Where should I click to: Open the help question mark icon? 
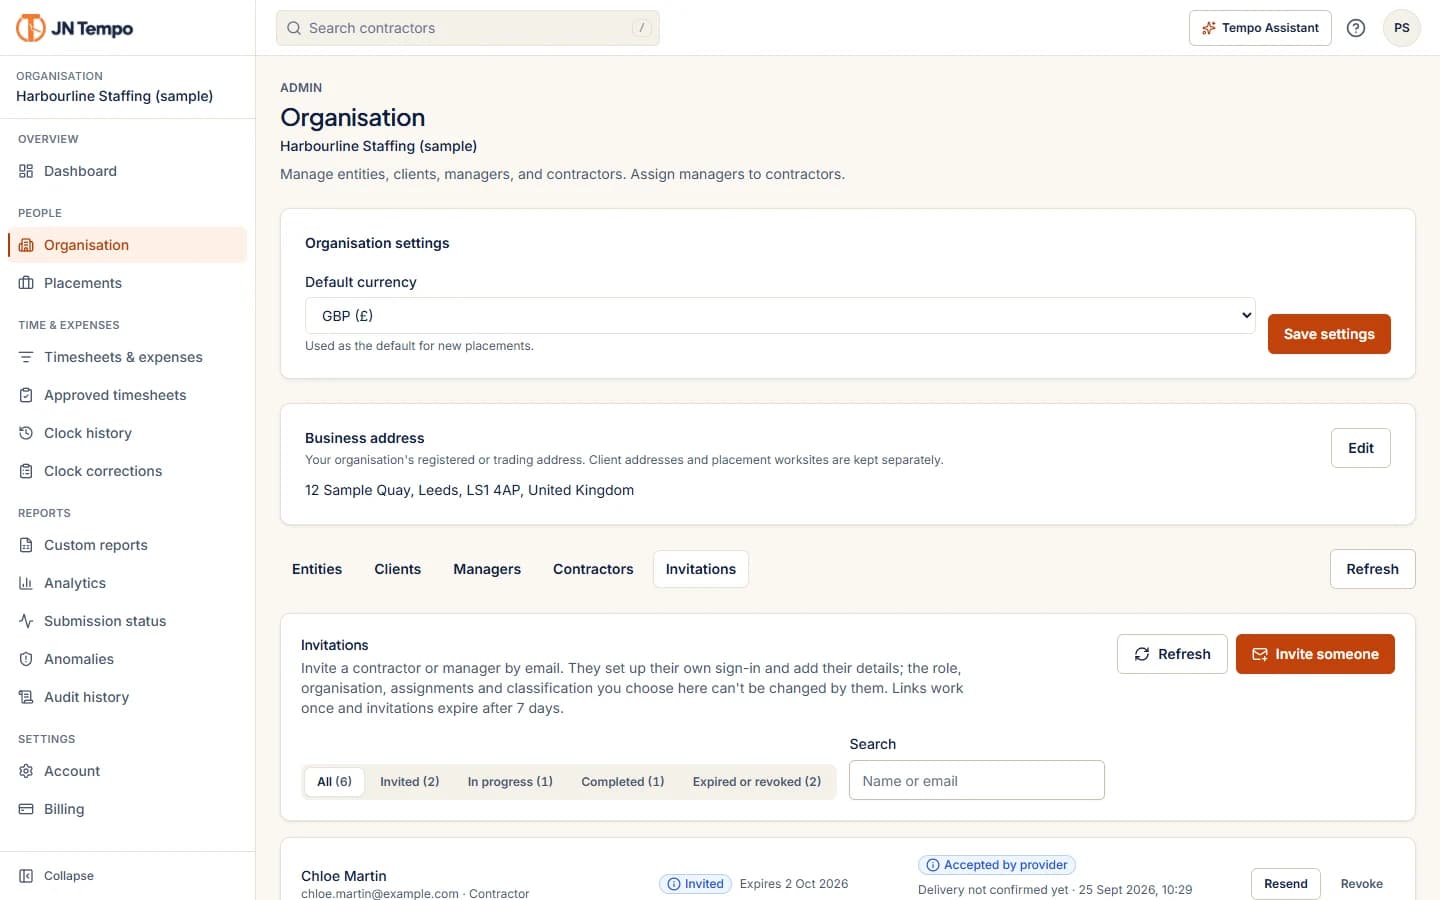coord(1356,28)
